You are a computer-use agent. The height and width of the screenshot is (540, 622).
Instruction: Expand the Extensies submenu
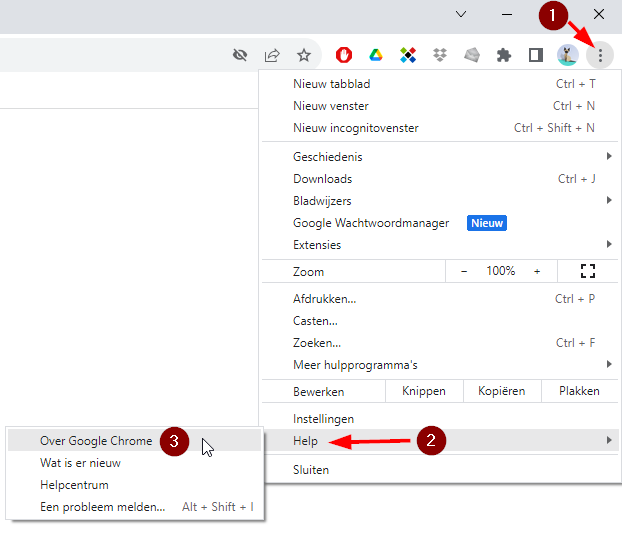pos(440,245)
